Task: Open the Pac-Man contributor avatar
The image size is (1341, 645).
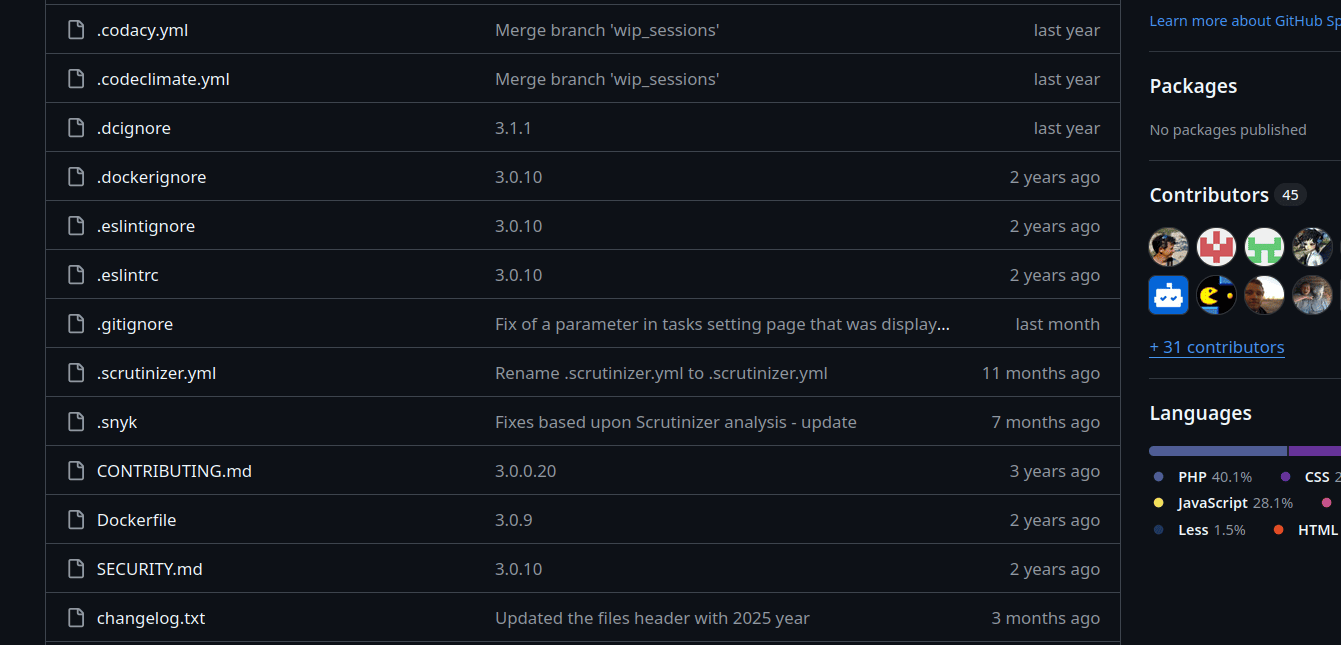Action: (1217, 295)
